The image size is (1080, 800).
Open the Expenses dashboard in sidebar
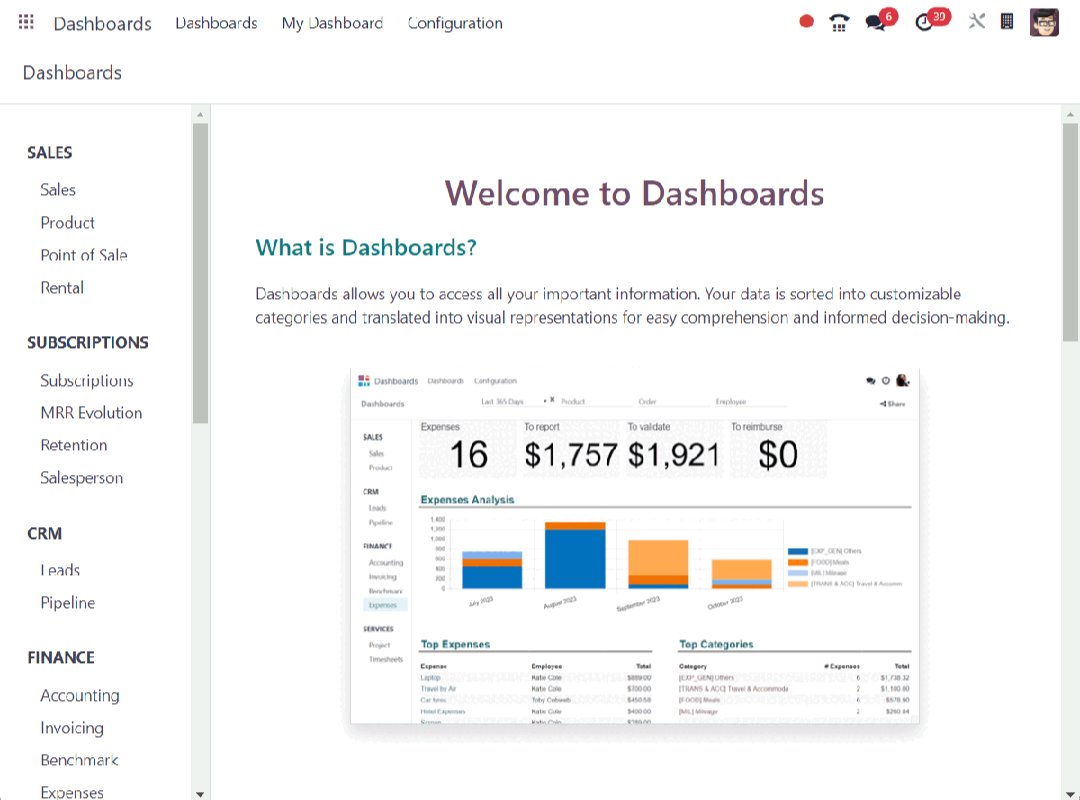point(72,792)
